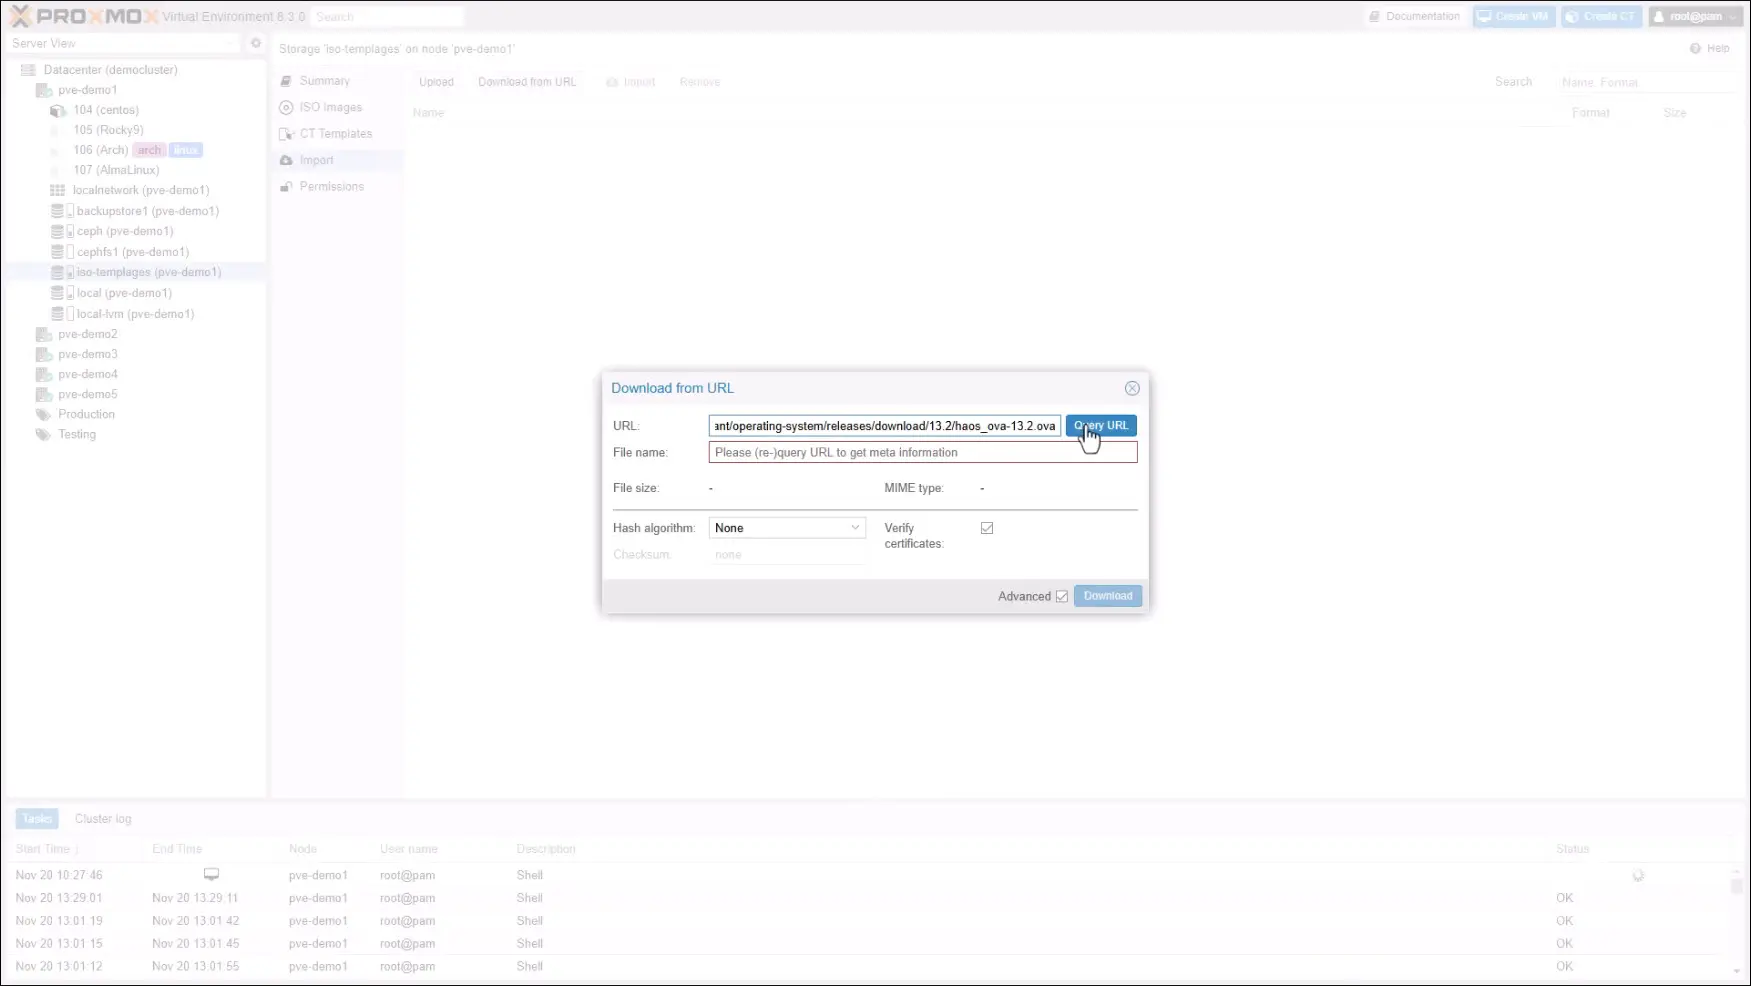The image size is (1751, 986).
Task: Click the 'arch' tag on 106 (Arch)
Action: click(149, 150)
